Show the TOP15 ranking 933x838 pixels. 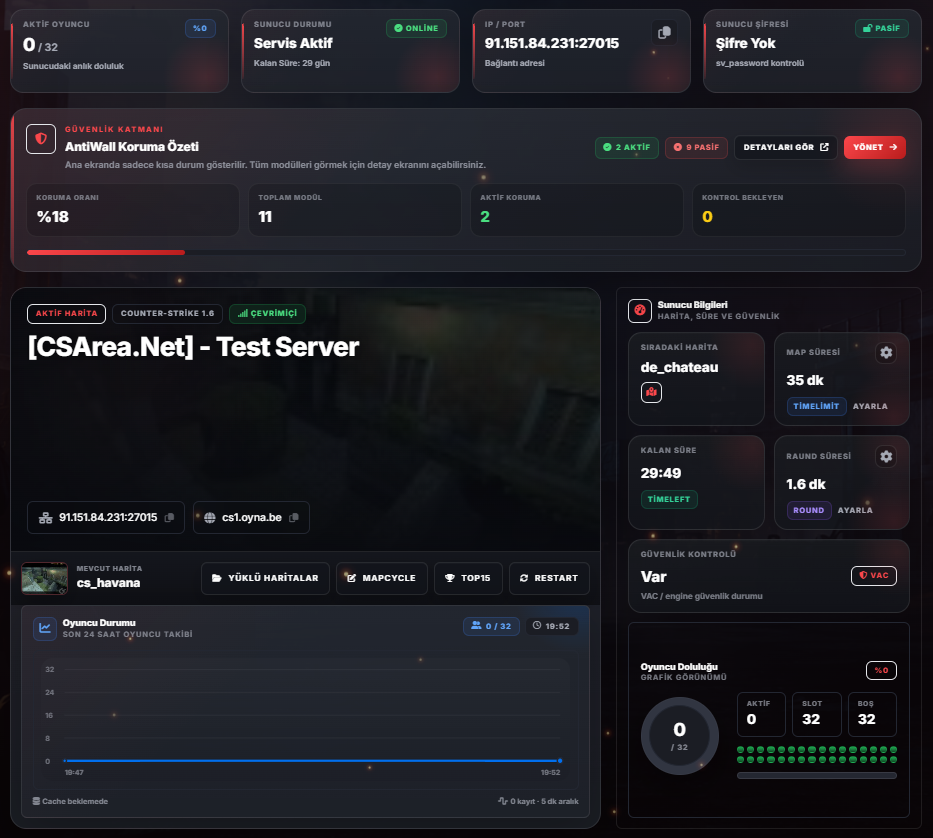(468, 578)
